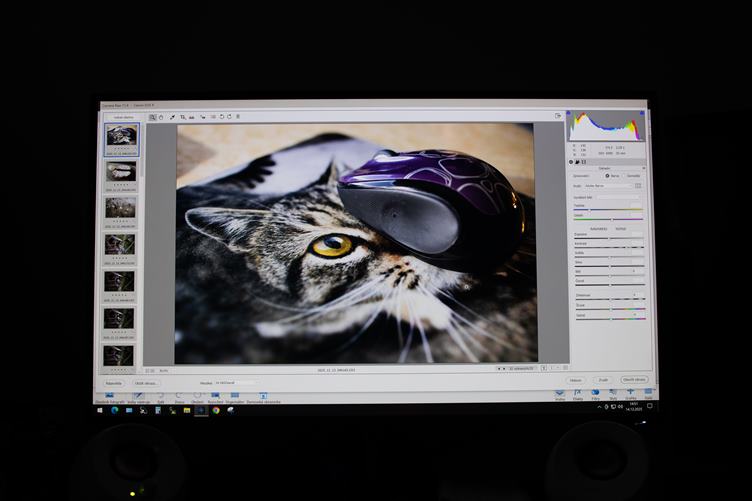
Task: Open the Hloubka bit depth dropdown
Action: pos(237,382)
